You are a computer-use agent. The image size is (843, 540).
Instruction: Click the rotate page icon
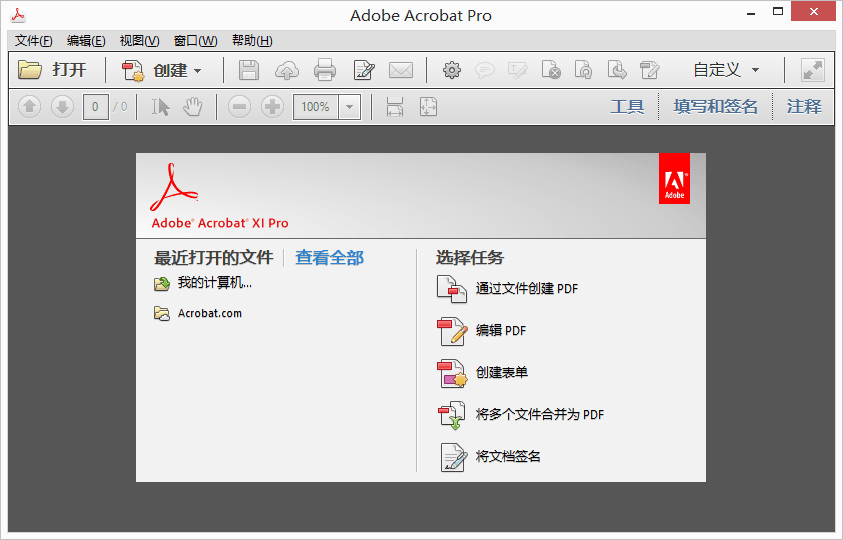583,70
